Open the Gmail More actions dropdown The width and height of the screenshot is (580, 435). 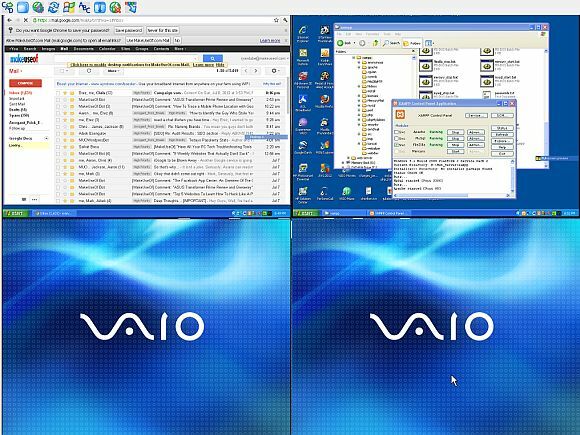click(x=113, y=71)
